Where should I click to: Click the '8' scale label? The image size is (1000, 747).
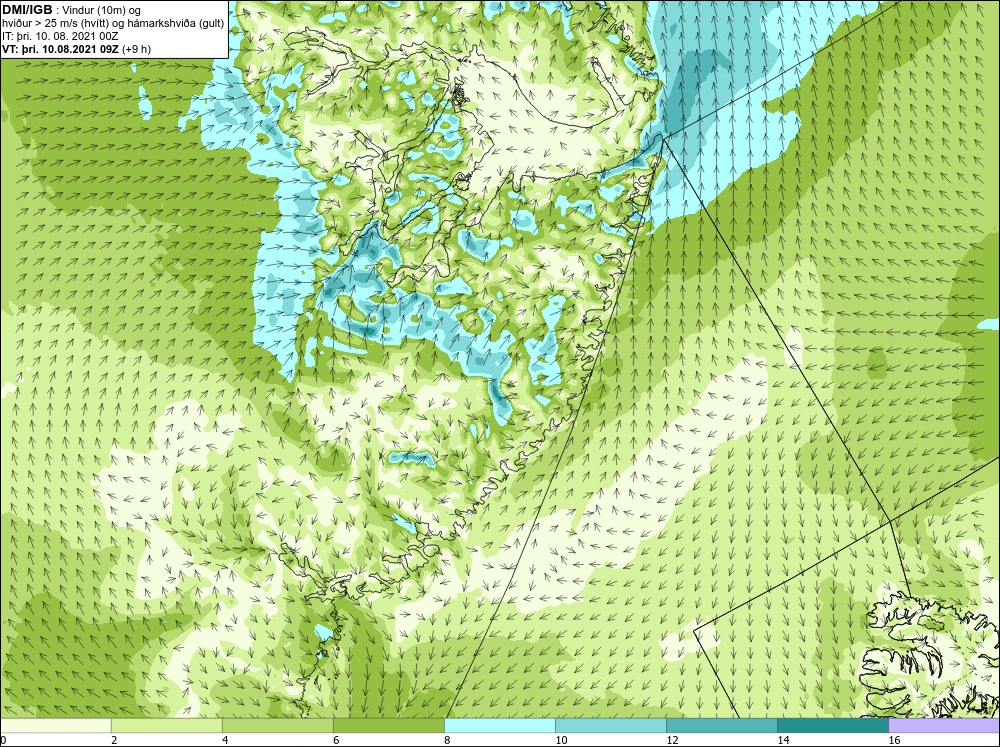click(447, 740)
